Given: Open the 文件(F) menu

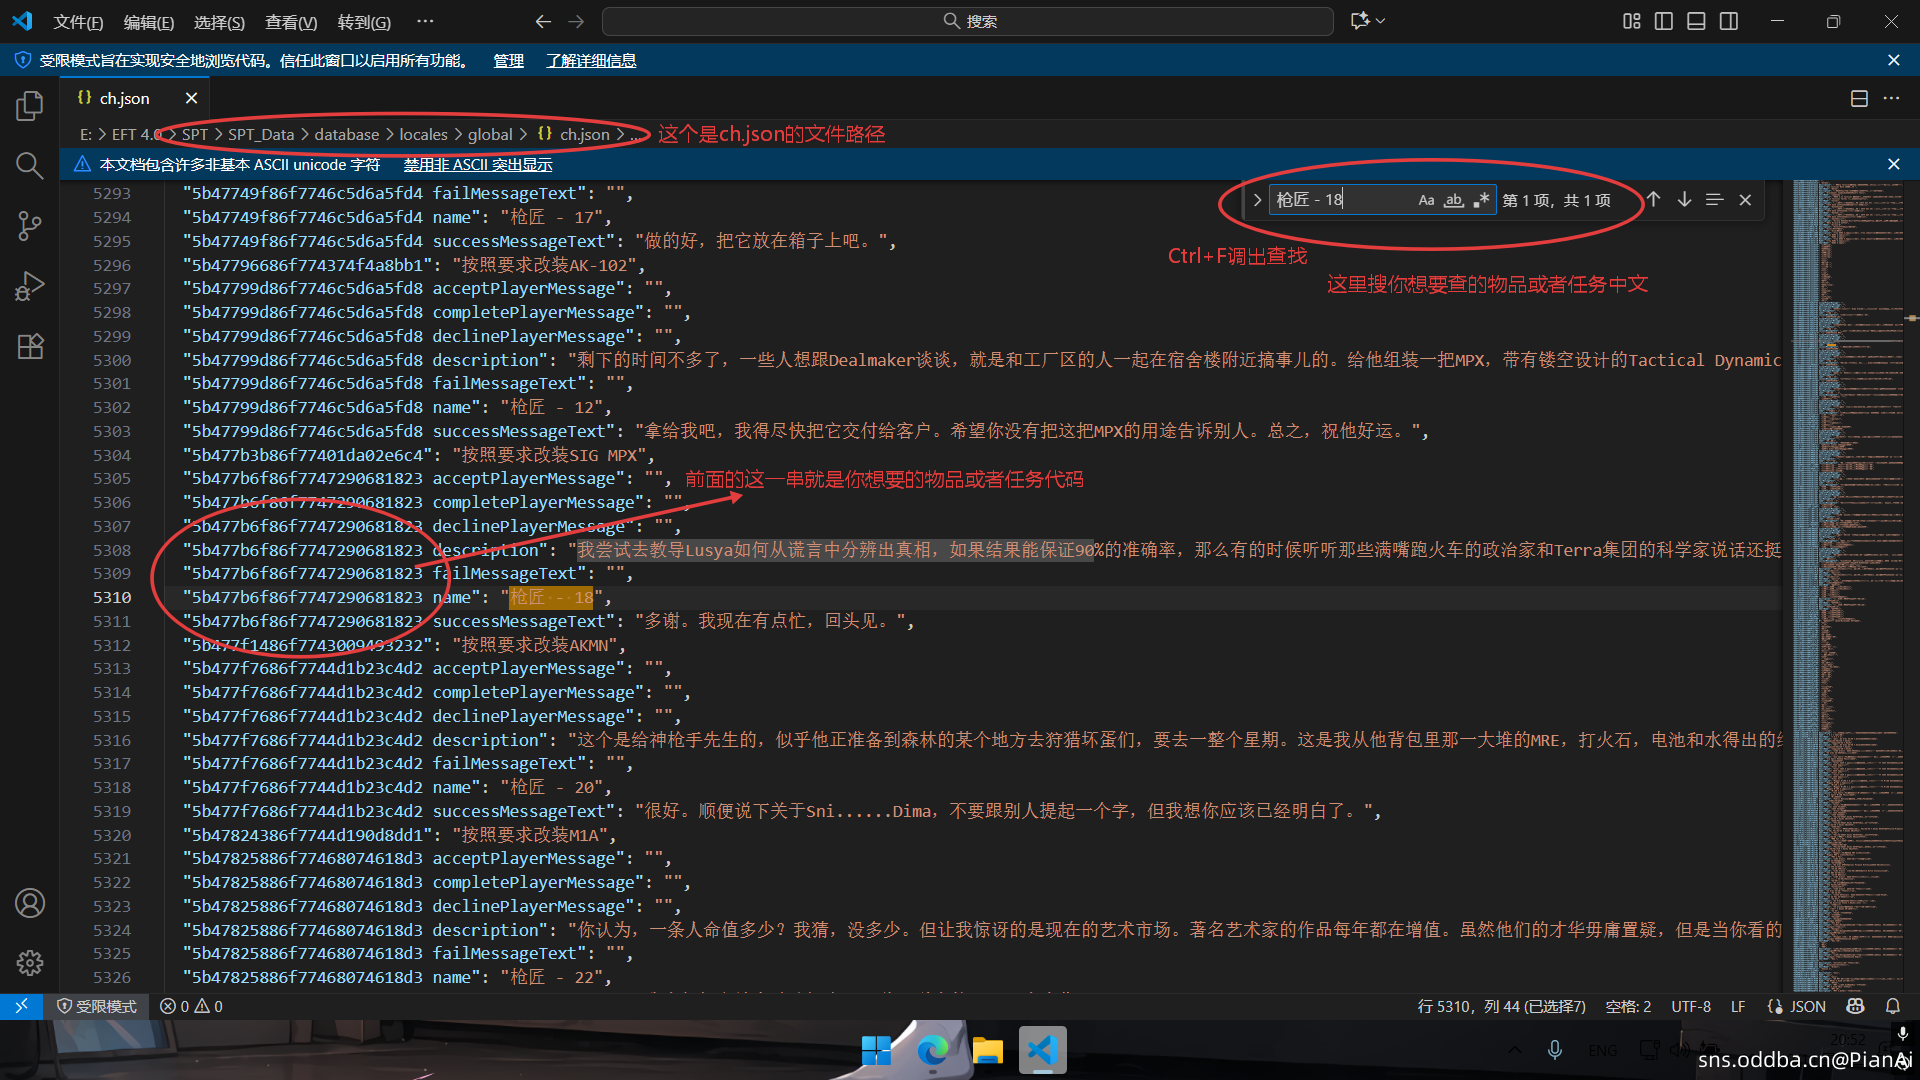Looking at the screenshot, I should (78, 21).
